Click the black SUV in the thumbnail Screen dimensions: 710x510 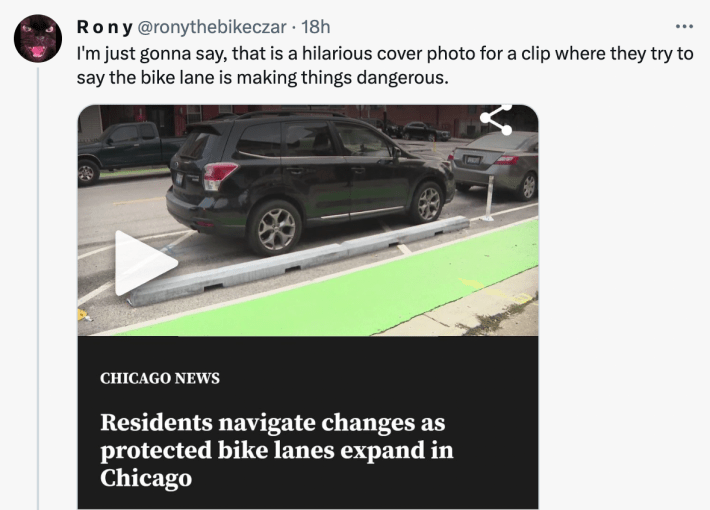click(x=308, y=170)
